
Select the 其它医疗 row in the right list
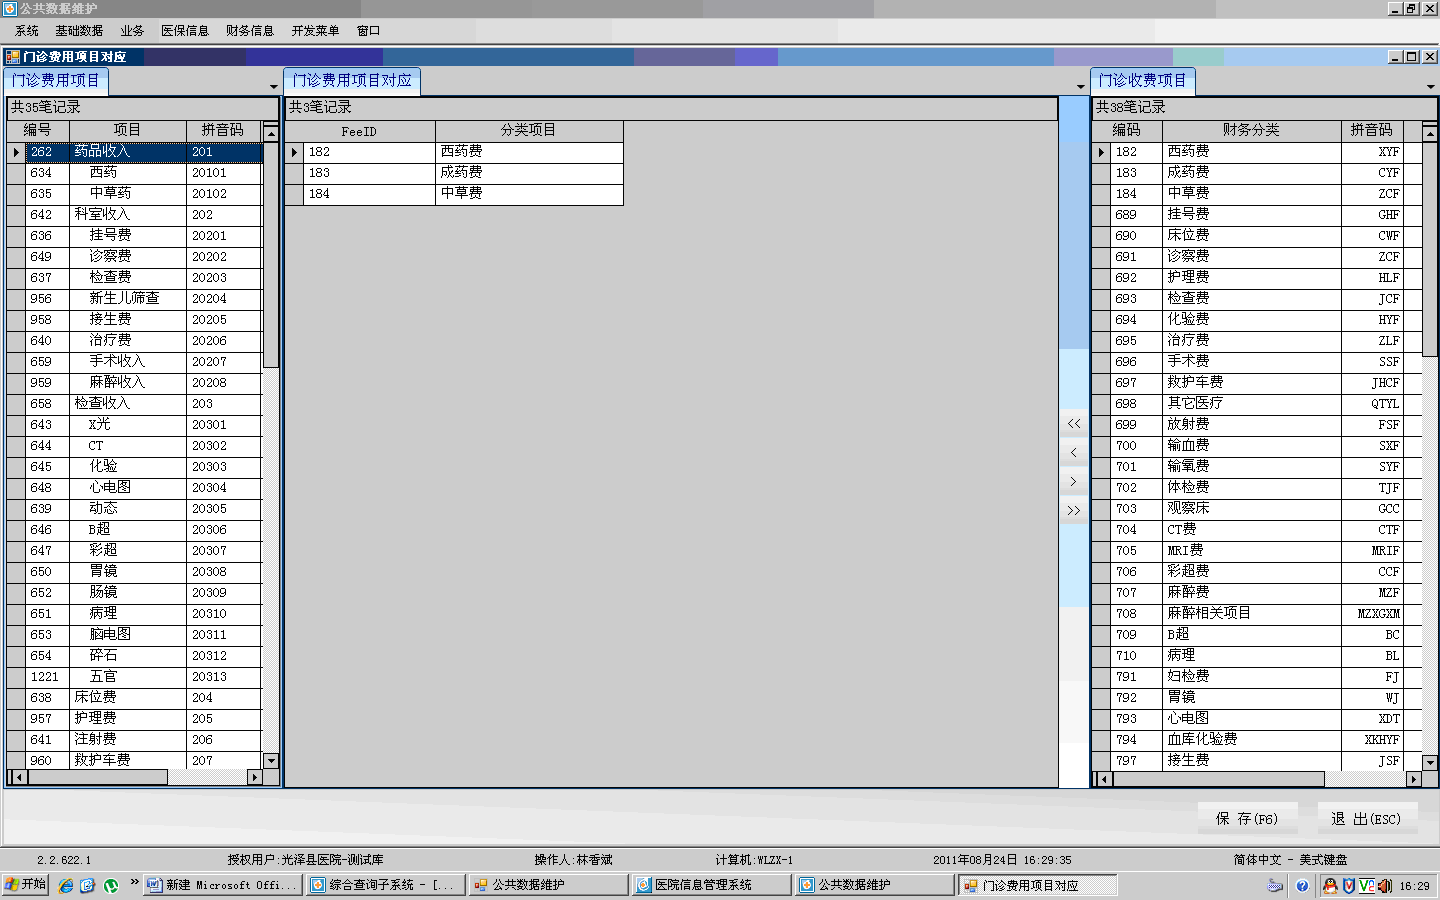coord(1257,404)
